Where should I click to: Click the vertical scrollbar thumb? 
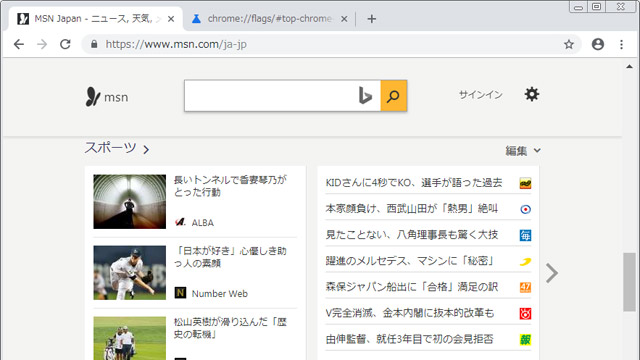coord(629,282)
